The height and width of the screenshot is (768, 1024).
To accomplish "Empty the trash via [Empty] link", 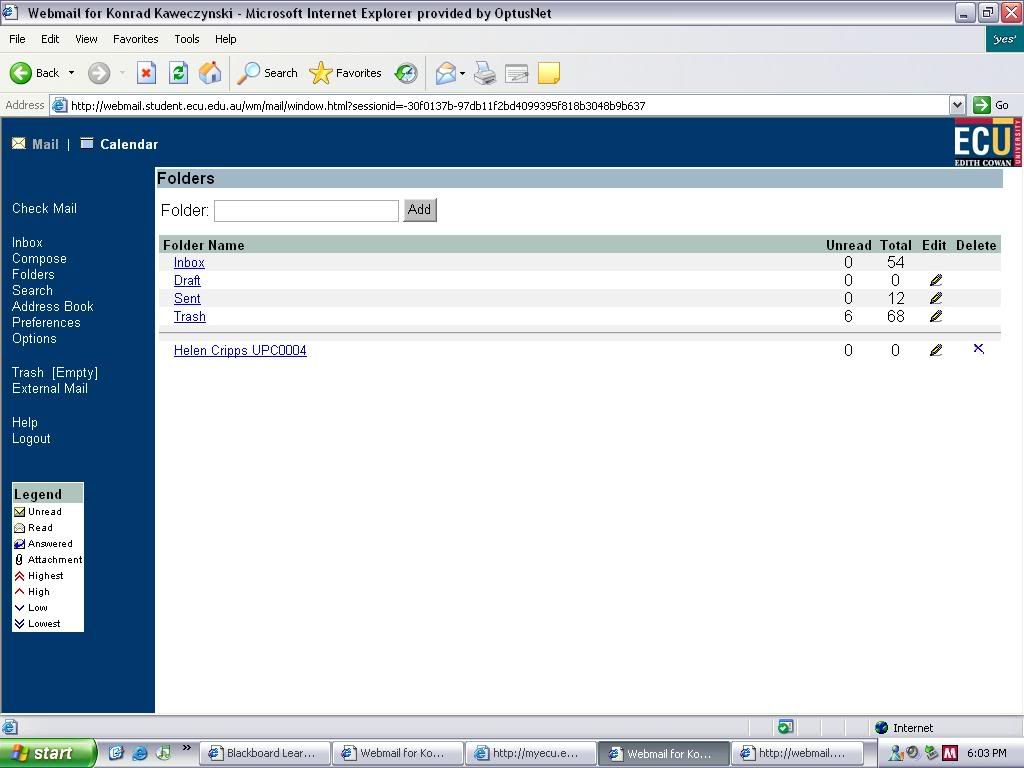I will point(75,372).
